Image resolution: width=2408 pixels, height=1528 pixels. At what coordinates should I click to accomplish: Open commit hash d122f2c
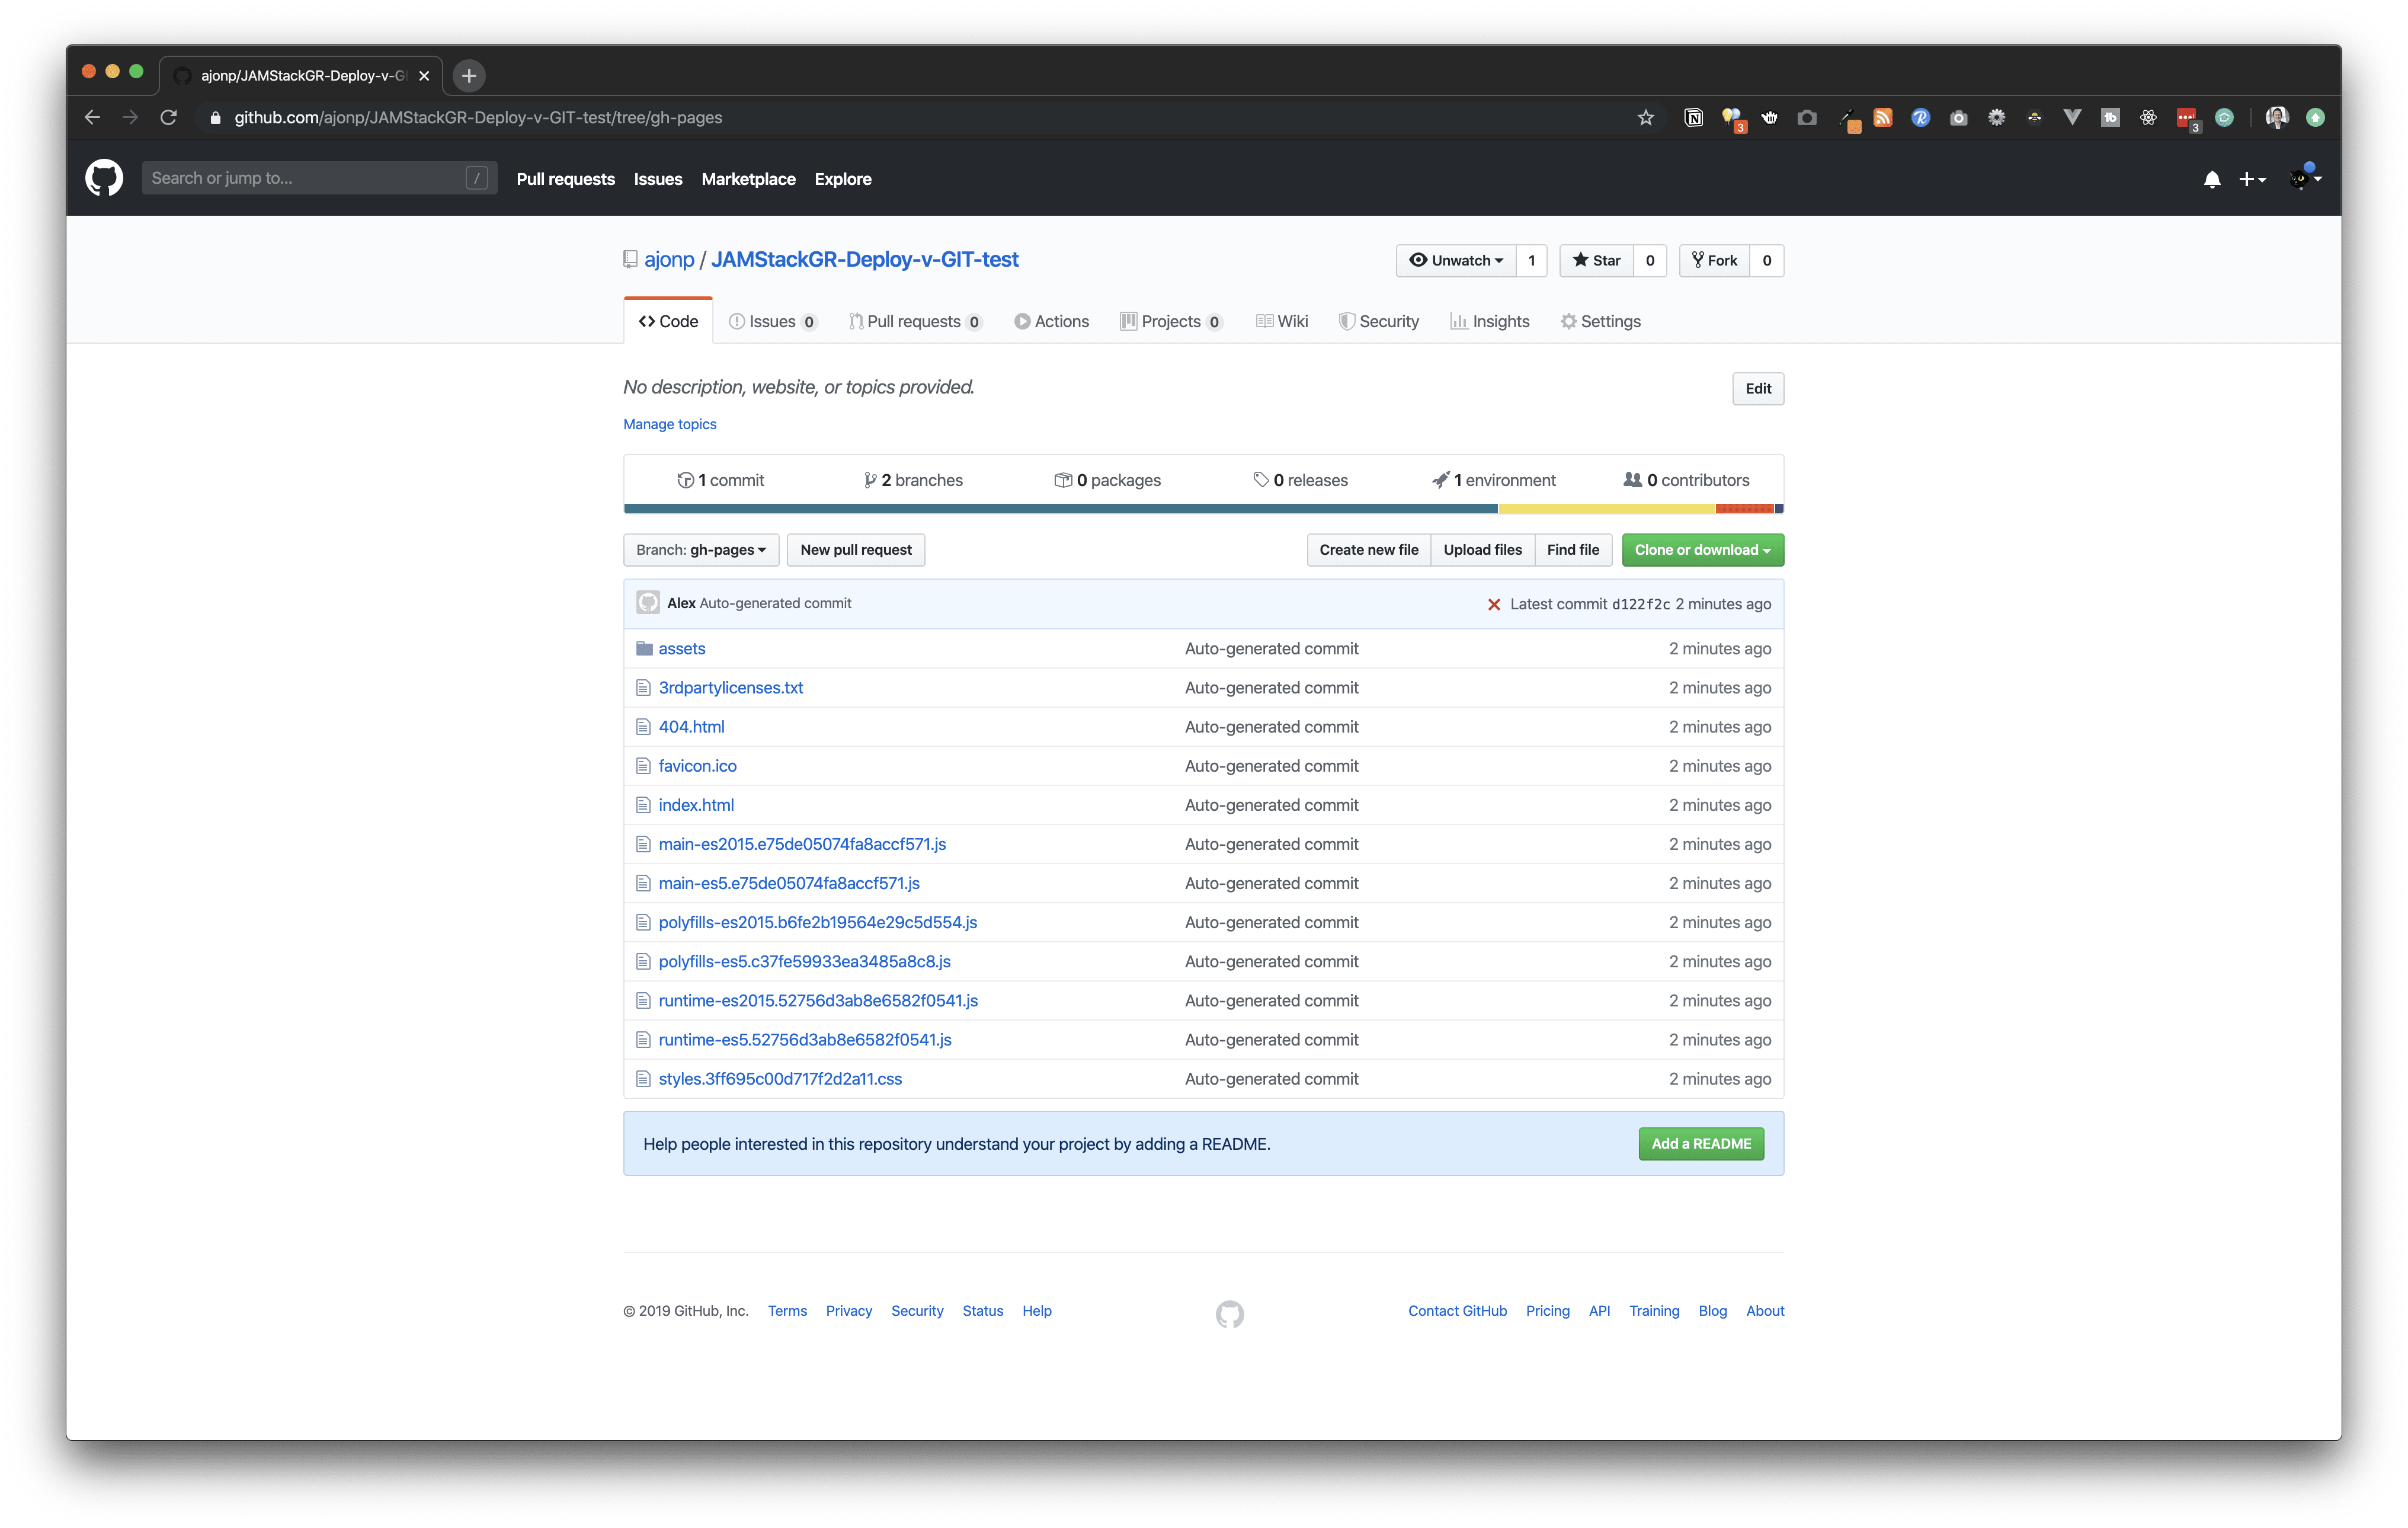click(x=1641, y=604)
